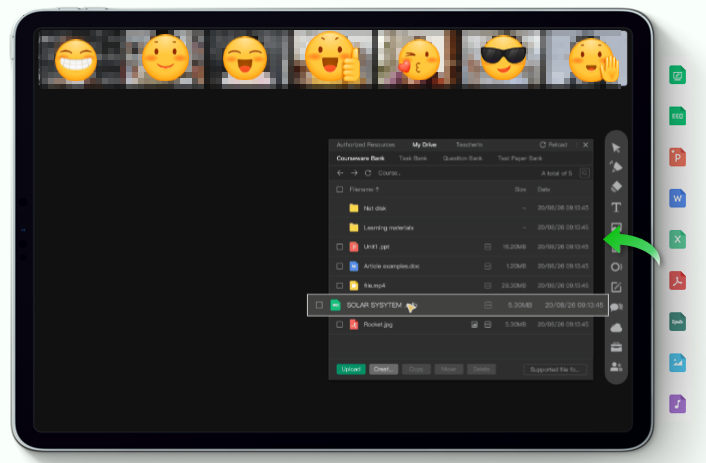Go back with the left arrow
Viewport: 706px width, 463px height.
(340, 173)
